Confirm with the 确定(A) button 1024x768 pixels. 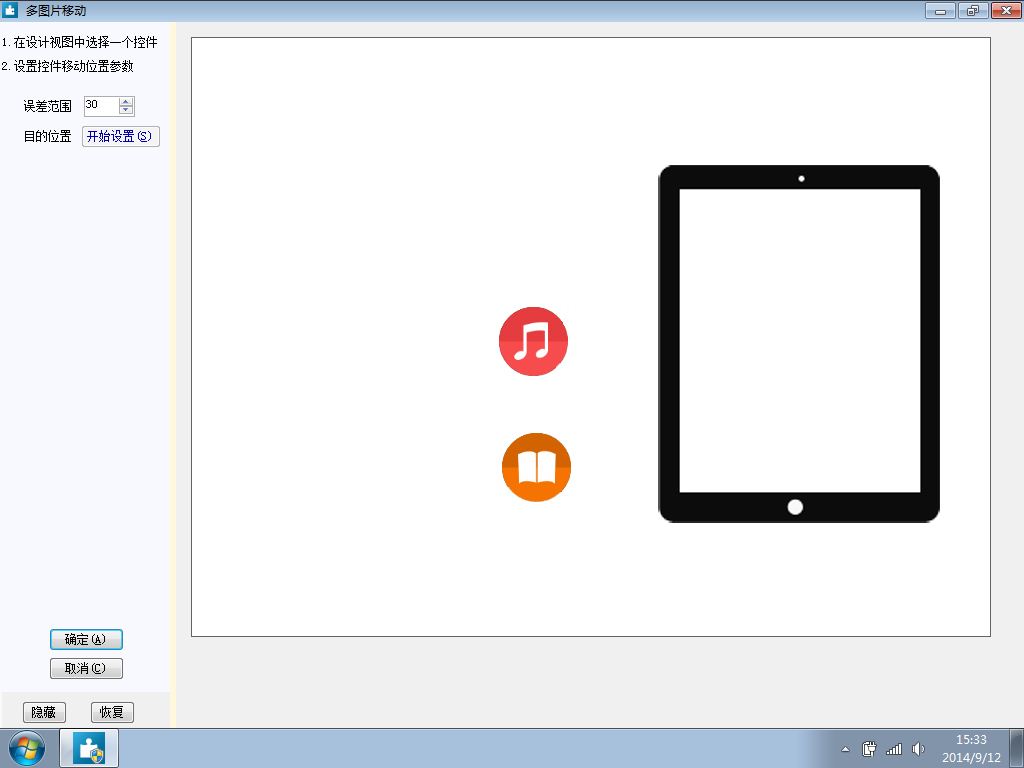click(86, 639)
